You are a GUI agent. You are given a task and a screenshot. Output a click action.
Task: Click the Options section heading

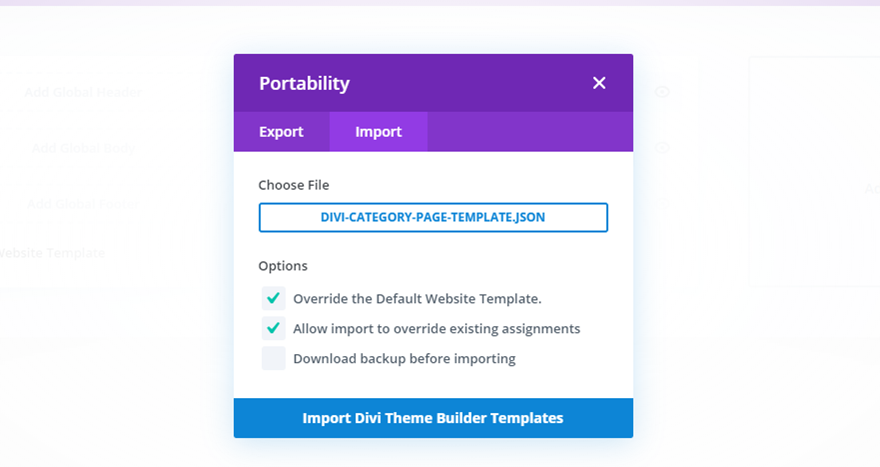pyautogui.click(x=283, y=266)
